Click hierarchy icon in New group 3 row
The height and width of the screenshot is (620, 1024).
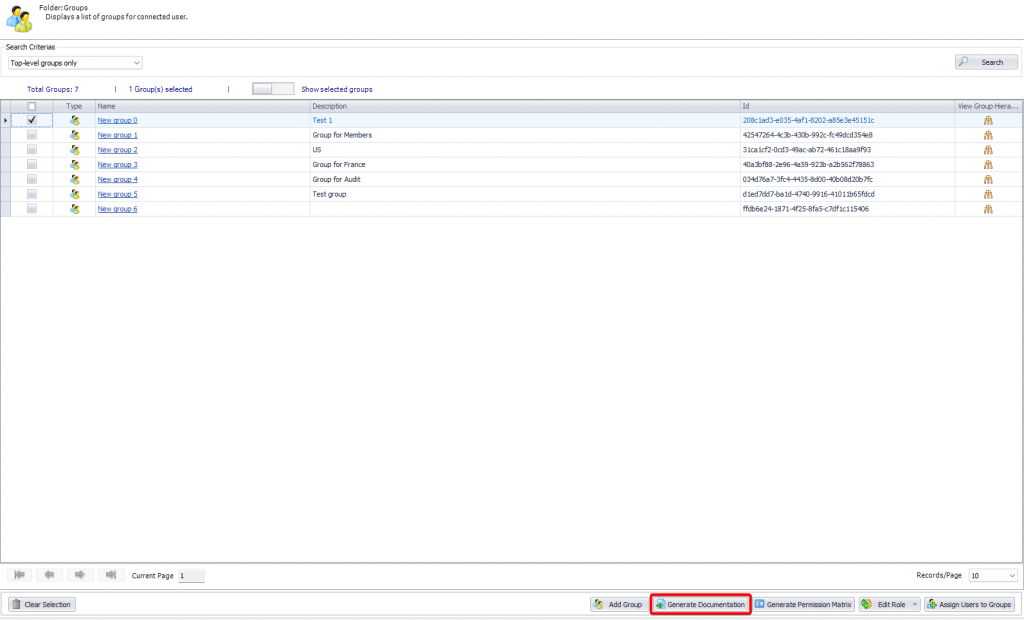point(988,165)
